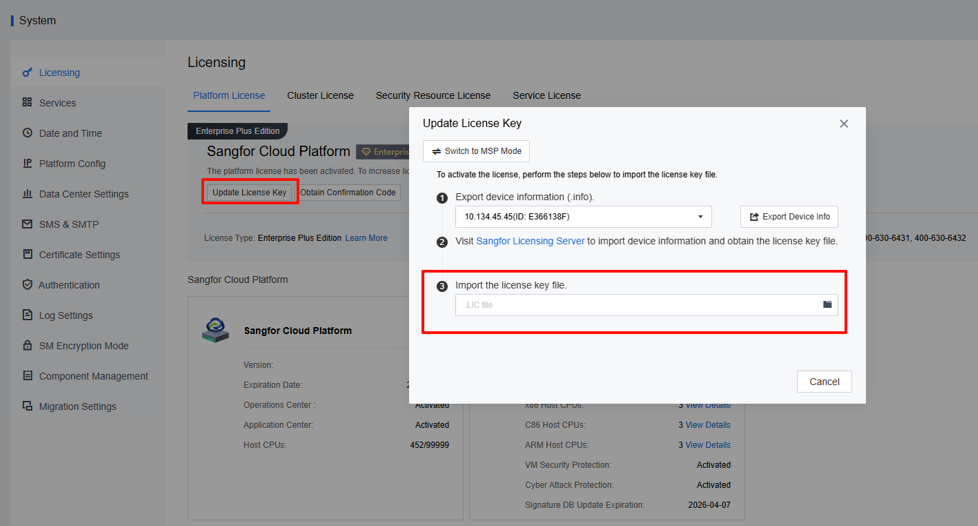
Task: Click the Log Settings document icon
Action: click(27, 315)
